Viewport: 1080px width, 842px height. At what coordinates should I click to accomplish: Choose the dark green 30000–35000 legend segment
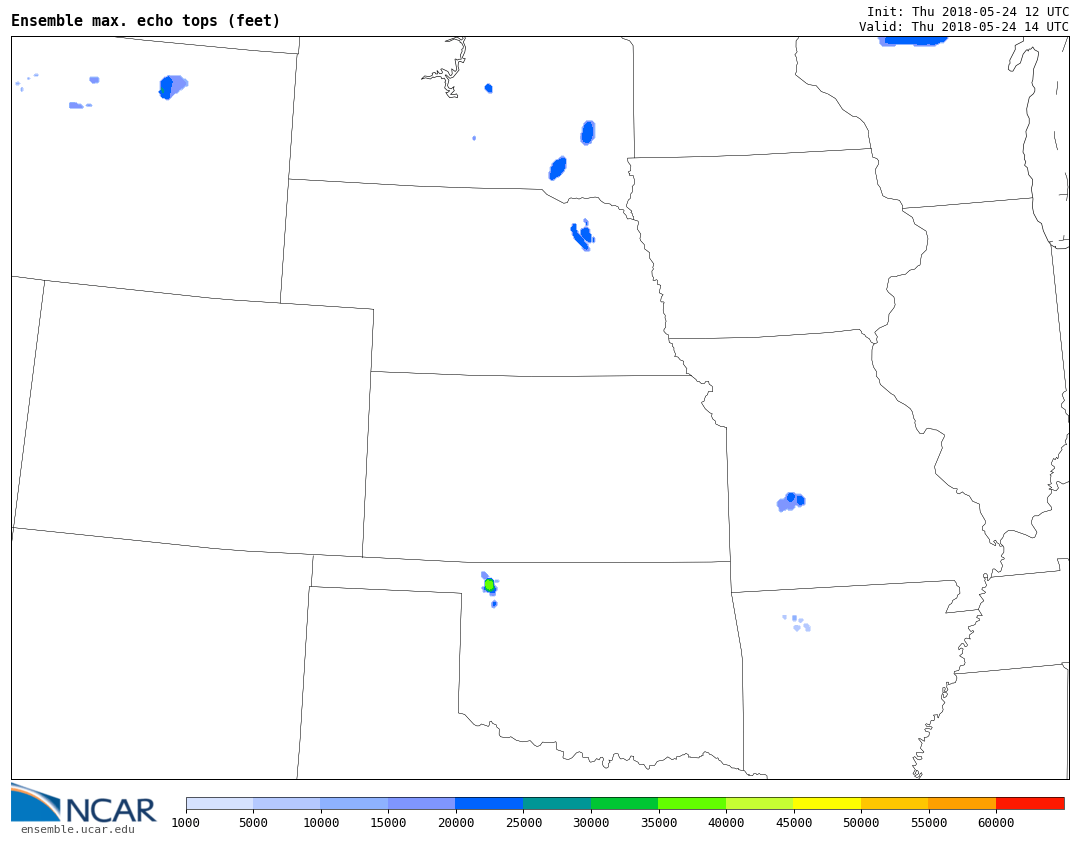(x=624, y=803)
